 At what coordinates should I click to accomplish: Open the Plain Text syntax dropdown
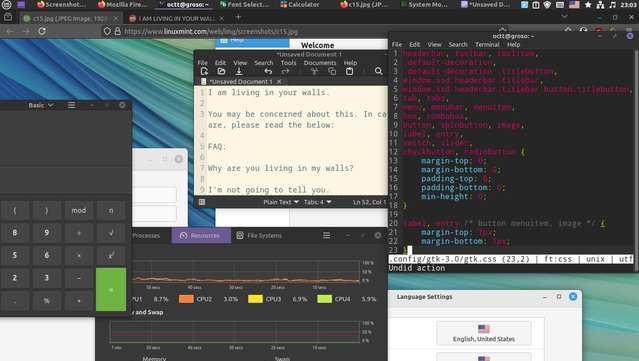coord(281,202)
